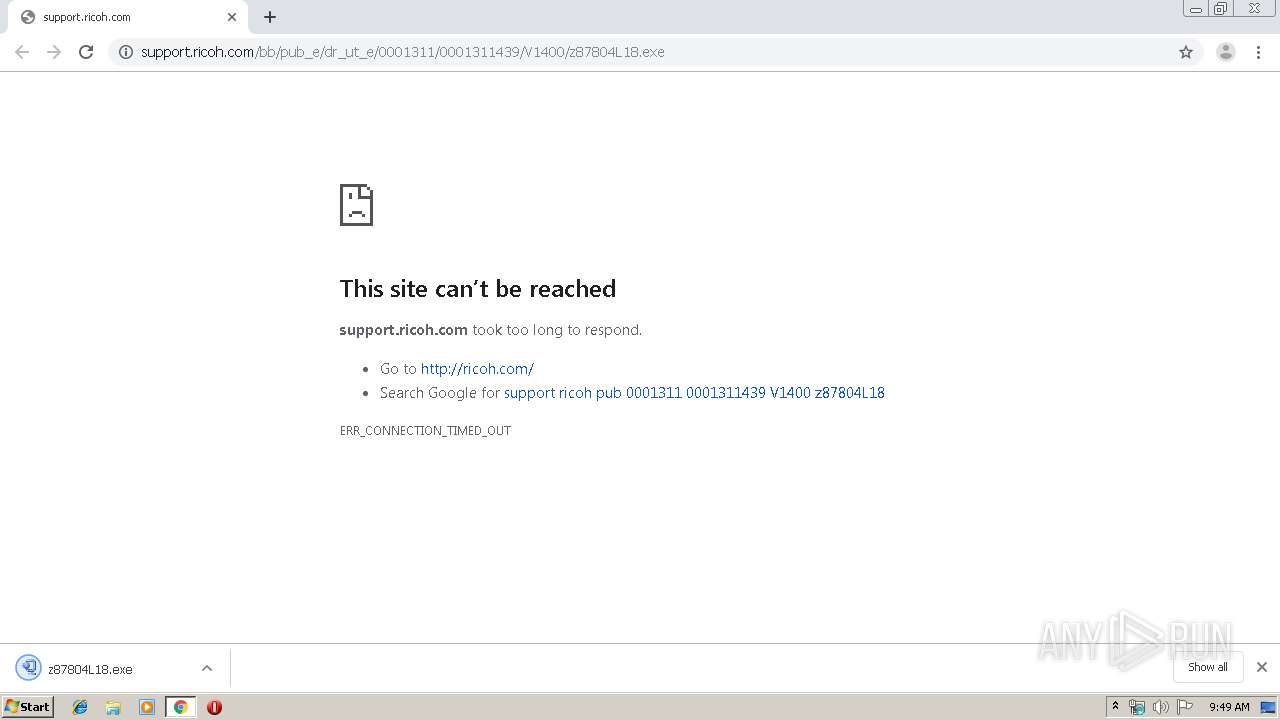Open the Windows Start menu
This screenshot has height=720, width=1280.
click(28, 707)
